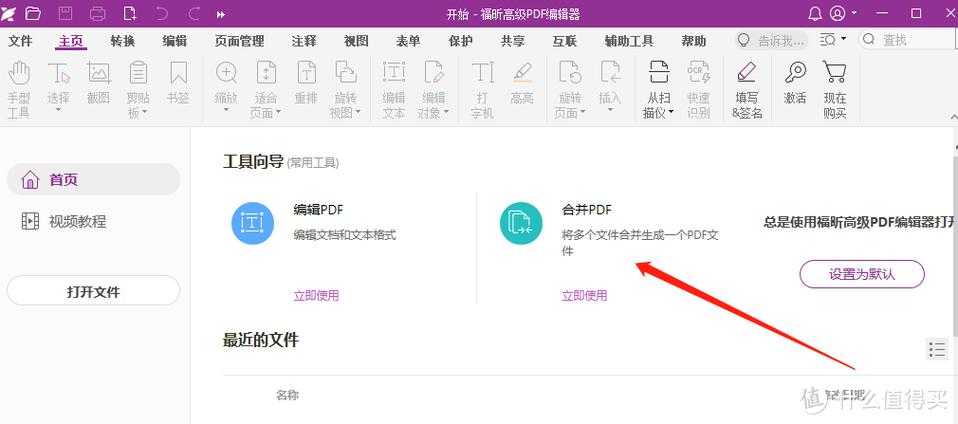Viewport: 958px width, 424px height.
Task: Click Quick OCR recognition (快速识别)
Action: coord(698,89)
